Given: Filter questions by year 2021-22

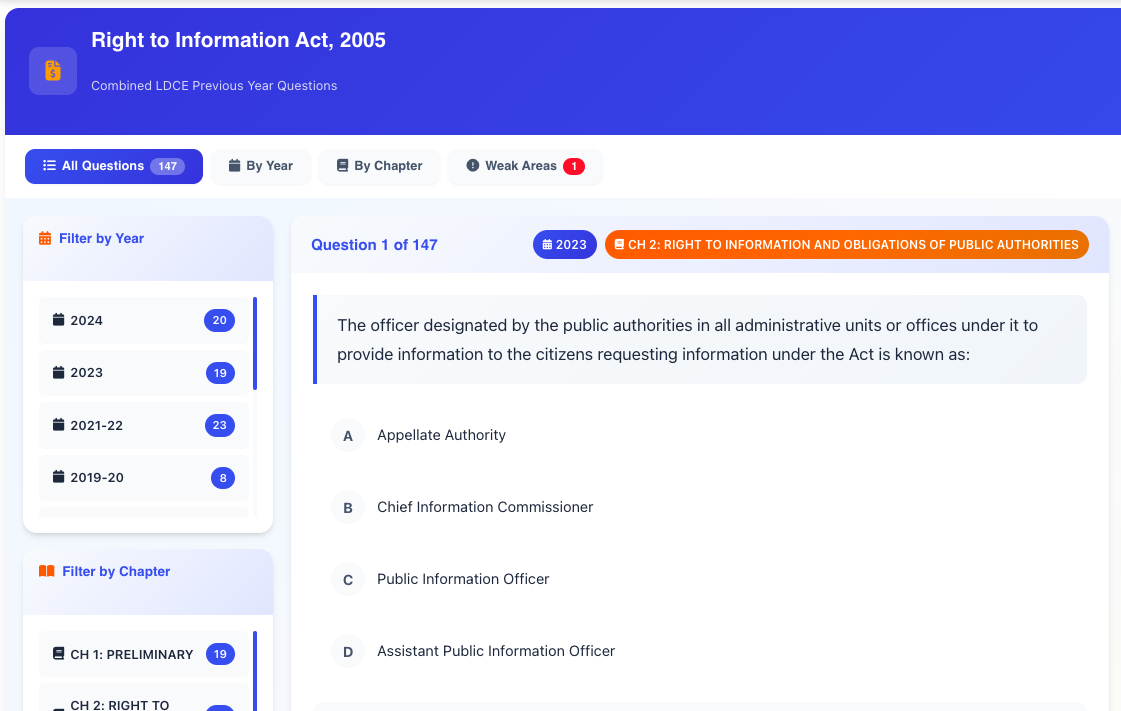Looking at the screenshot, I should click(143, 426).
